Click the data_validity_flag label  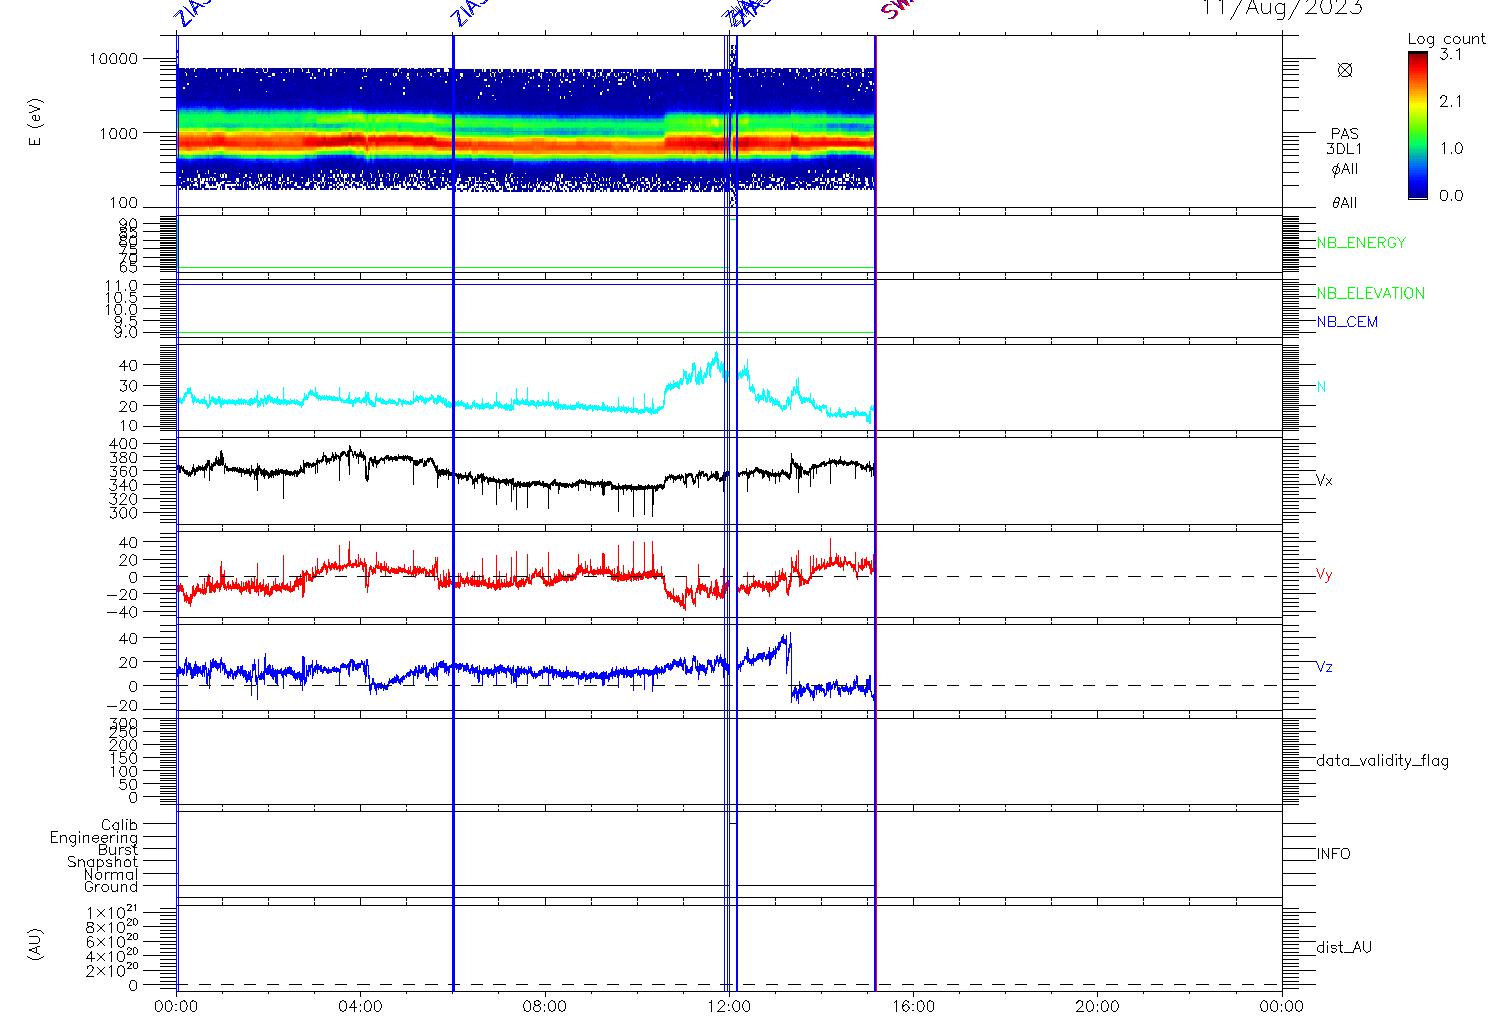pos(1382,761)
